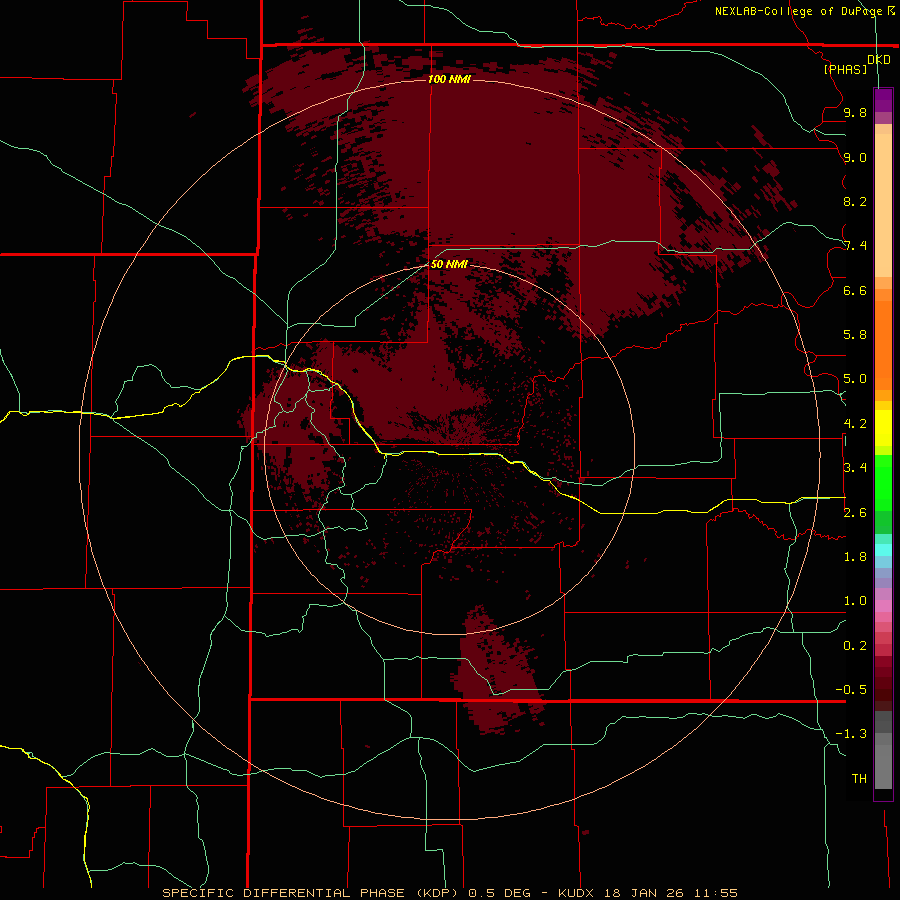
Task: Click the 0.2 scale value
Action: pos(855,646)
